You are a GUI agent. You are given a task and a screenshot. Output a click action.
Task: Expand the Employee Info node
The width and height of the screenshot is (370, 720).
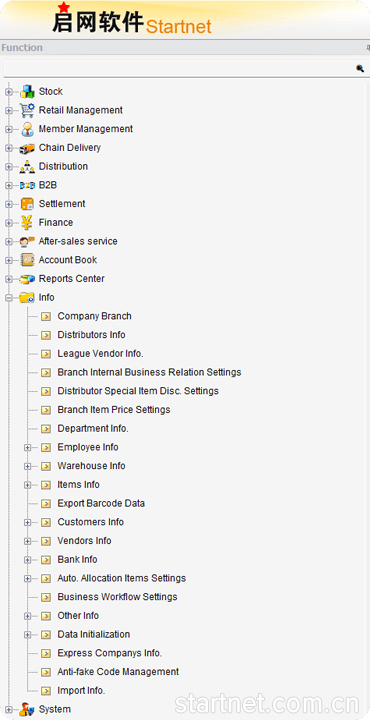click(28, 448)
